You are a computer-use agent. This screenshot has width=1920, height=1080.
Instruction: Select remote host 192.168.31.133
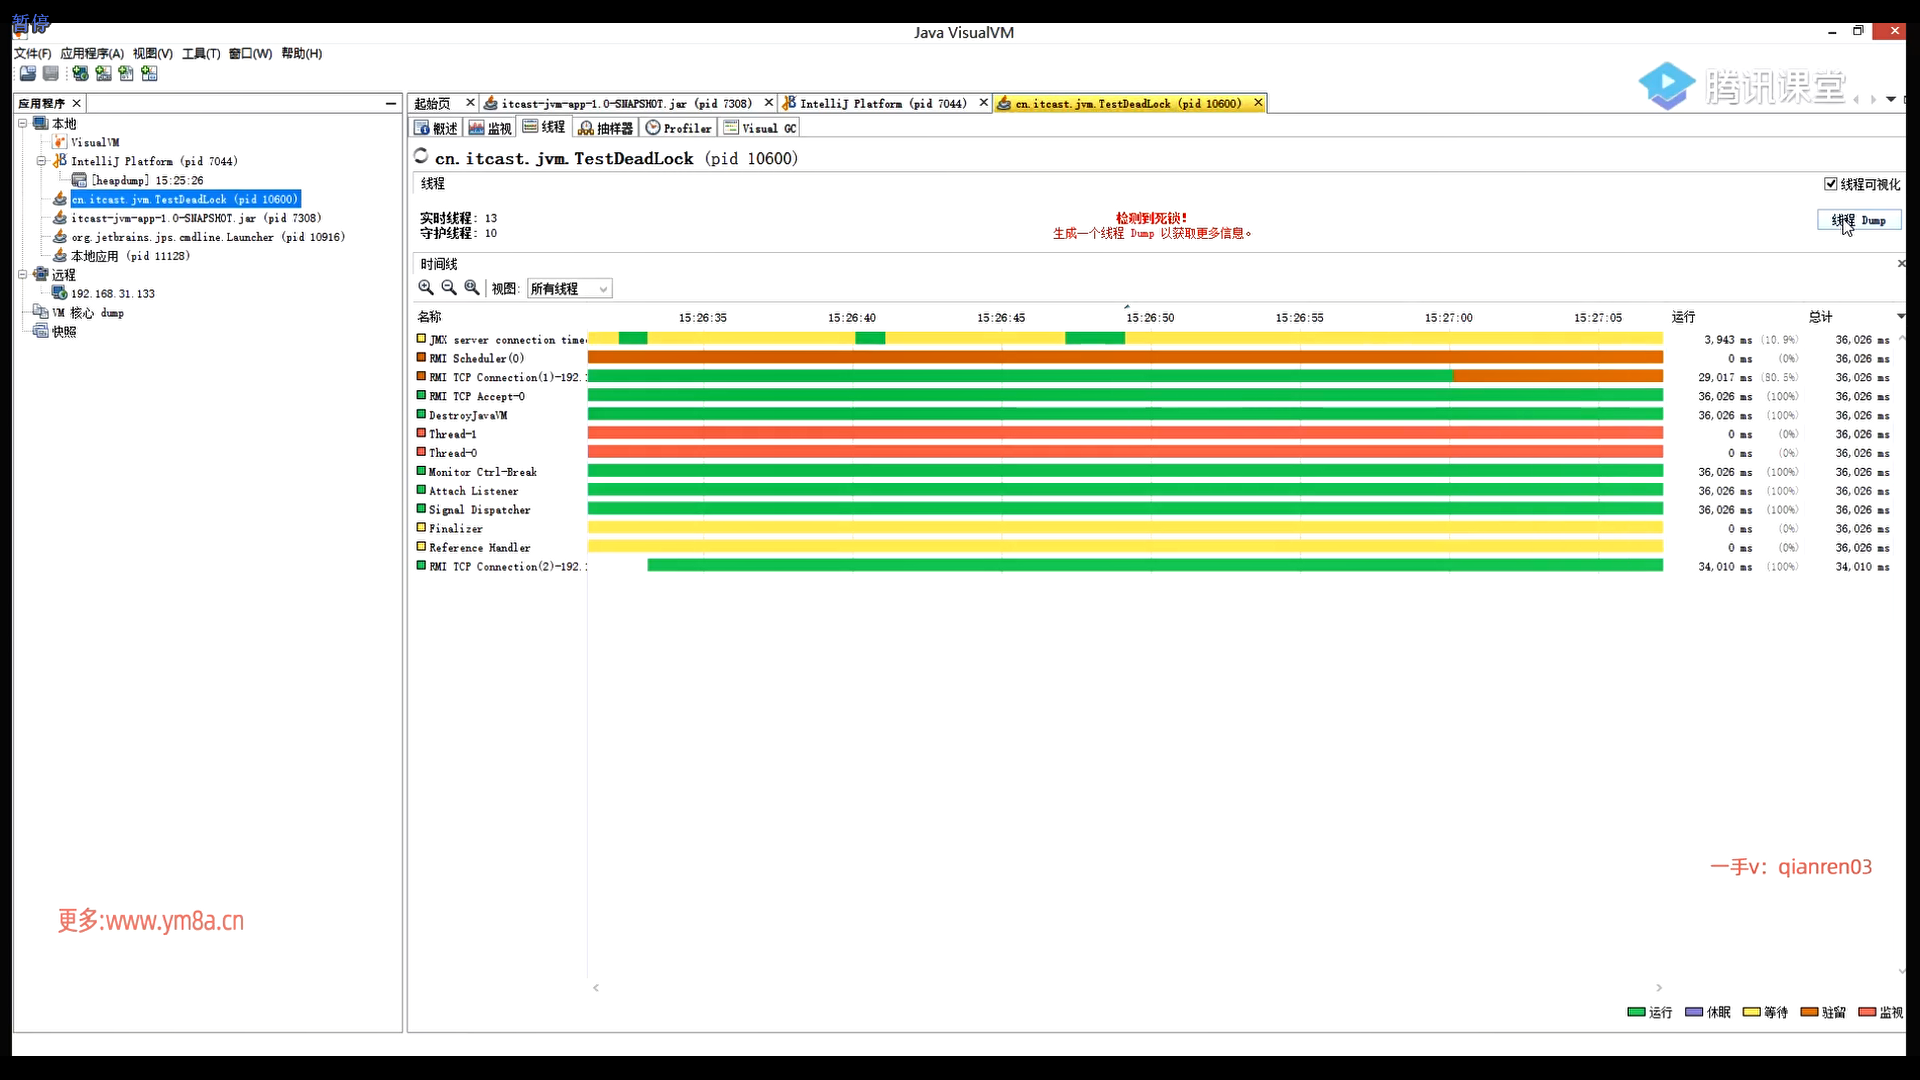pyautogui.click(x=112, y=294)
